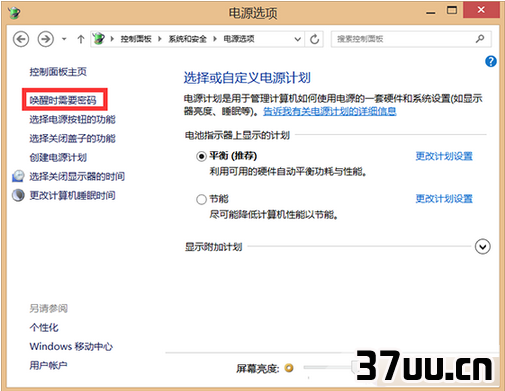505x391 pixels.
Task: Open 个性化 link
Action: [x=44, y=327]
